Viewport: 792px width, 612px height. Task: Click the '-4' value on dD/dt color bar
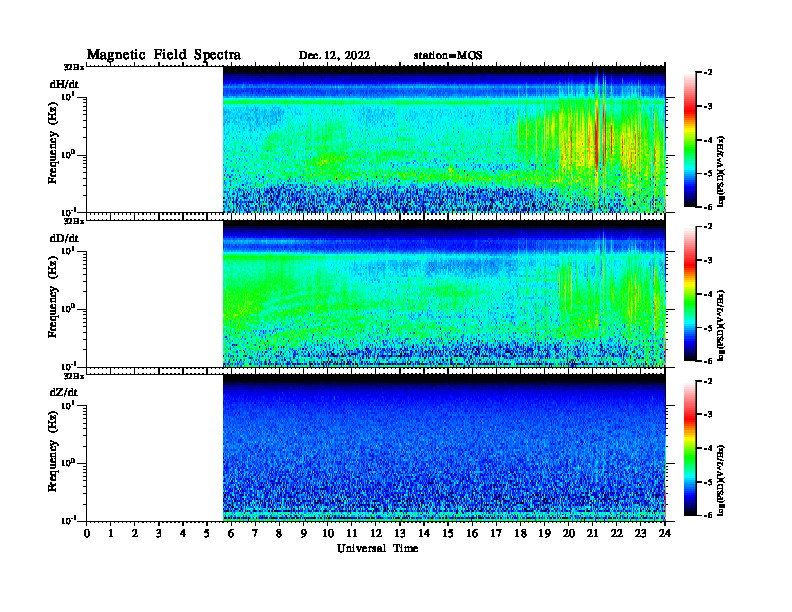coord(708,294)
